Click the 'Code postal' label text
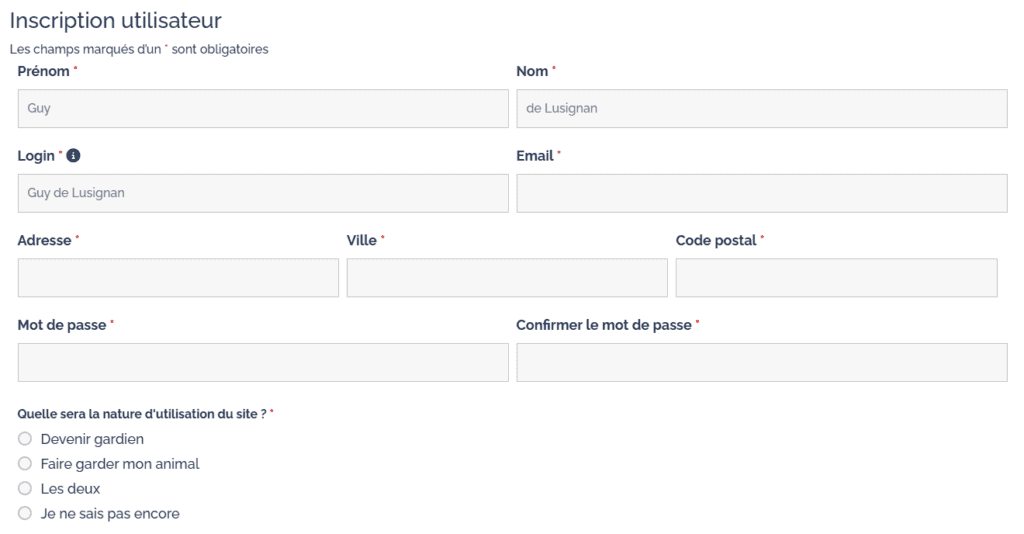Viewport: 1024px width, 534px height. (x=716, y=241)
